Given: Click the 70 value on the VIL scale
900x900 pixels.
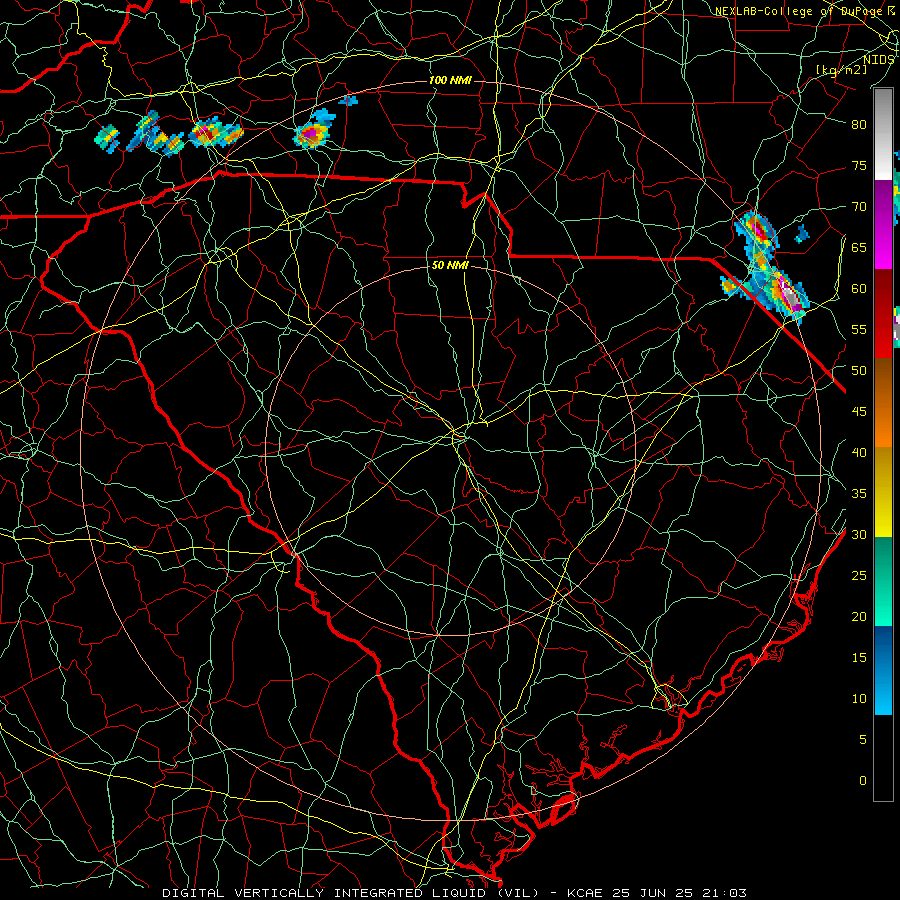Looking at the screenshot, I should point(859,207).
